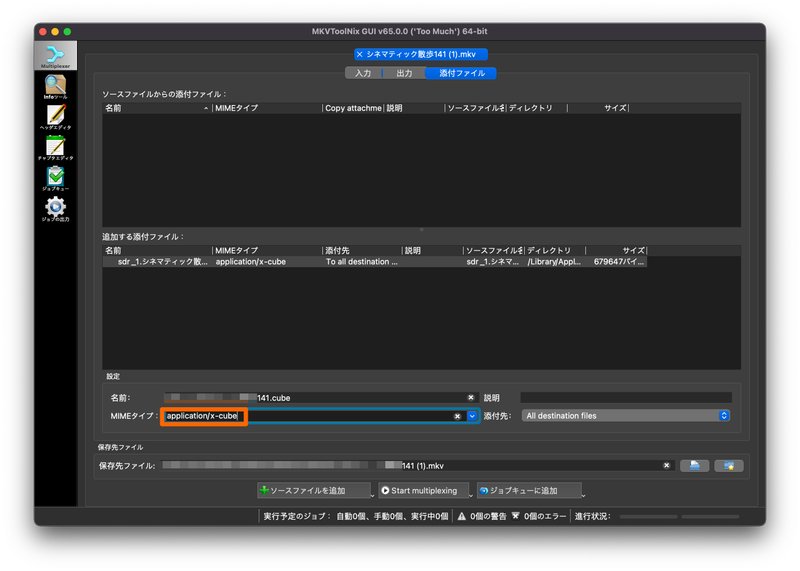Click the 実行予定のジョブ status text

tap(356, 516)
